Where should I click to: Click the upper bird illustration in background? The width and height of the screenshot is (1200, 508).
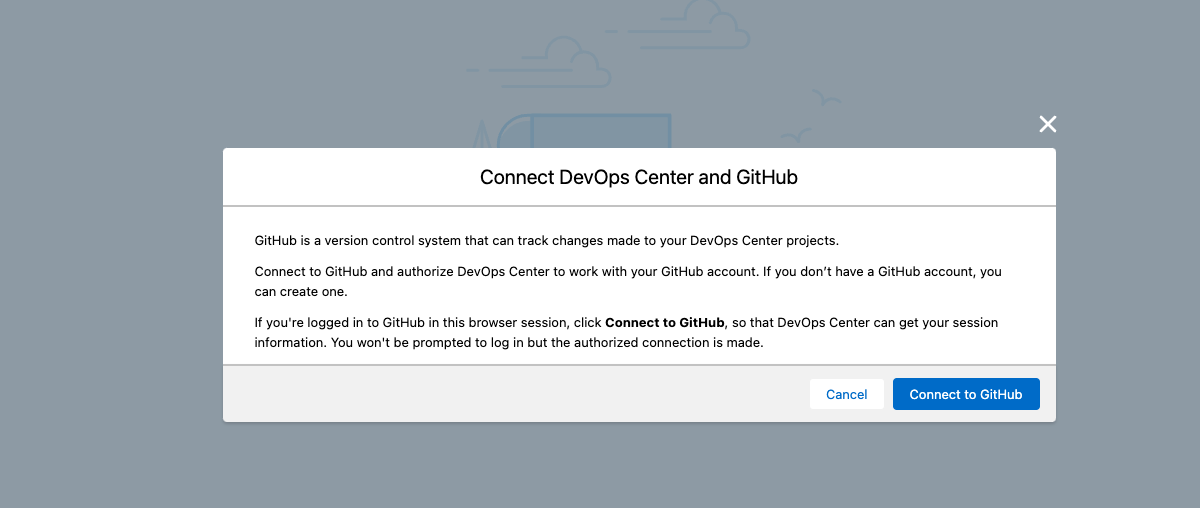click(x=825, y=98)
